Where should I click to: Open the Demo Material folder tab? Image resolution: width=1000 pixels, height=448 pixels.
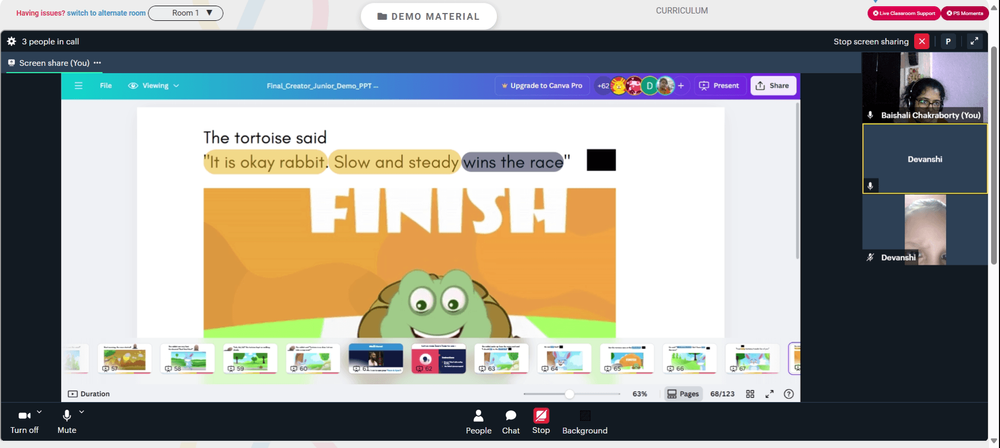pos(429,17)
